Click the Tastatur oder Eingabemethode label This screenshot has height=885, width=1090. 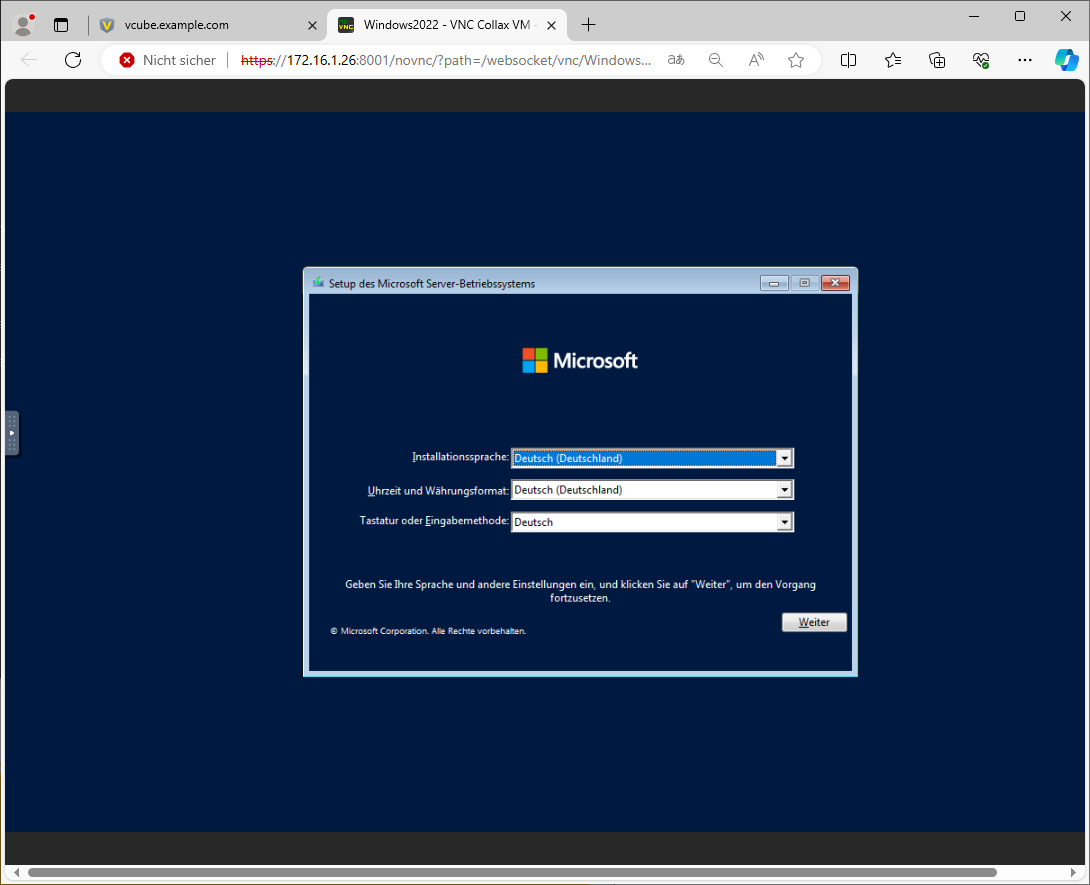[434, 521]
